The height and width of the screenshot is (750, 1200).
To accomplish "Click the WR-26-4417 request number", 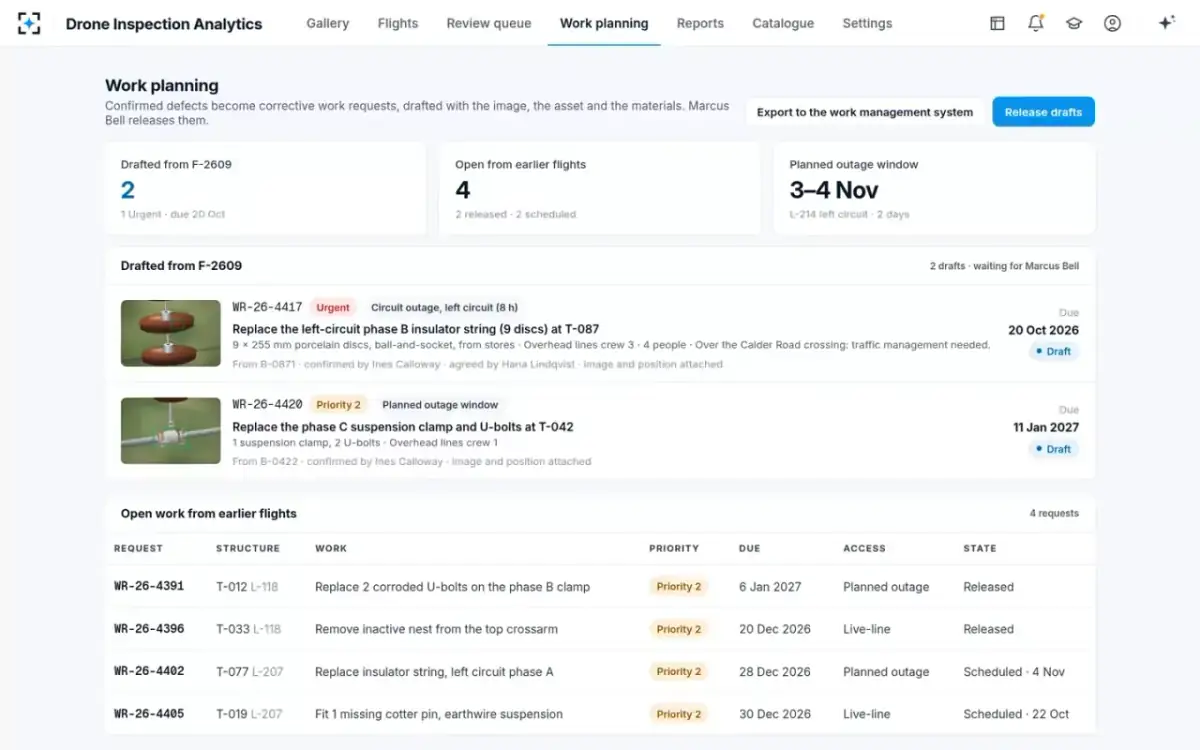I will 267,308.
